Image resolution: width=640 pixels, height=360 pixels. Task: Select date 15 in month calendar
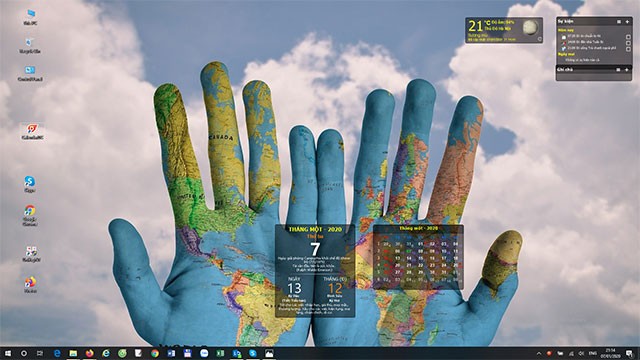[x=421, y=258]
